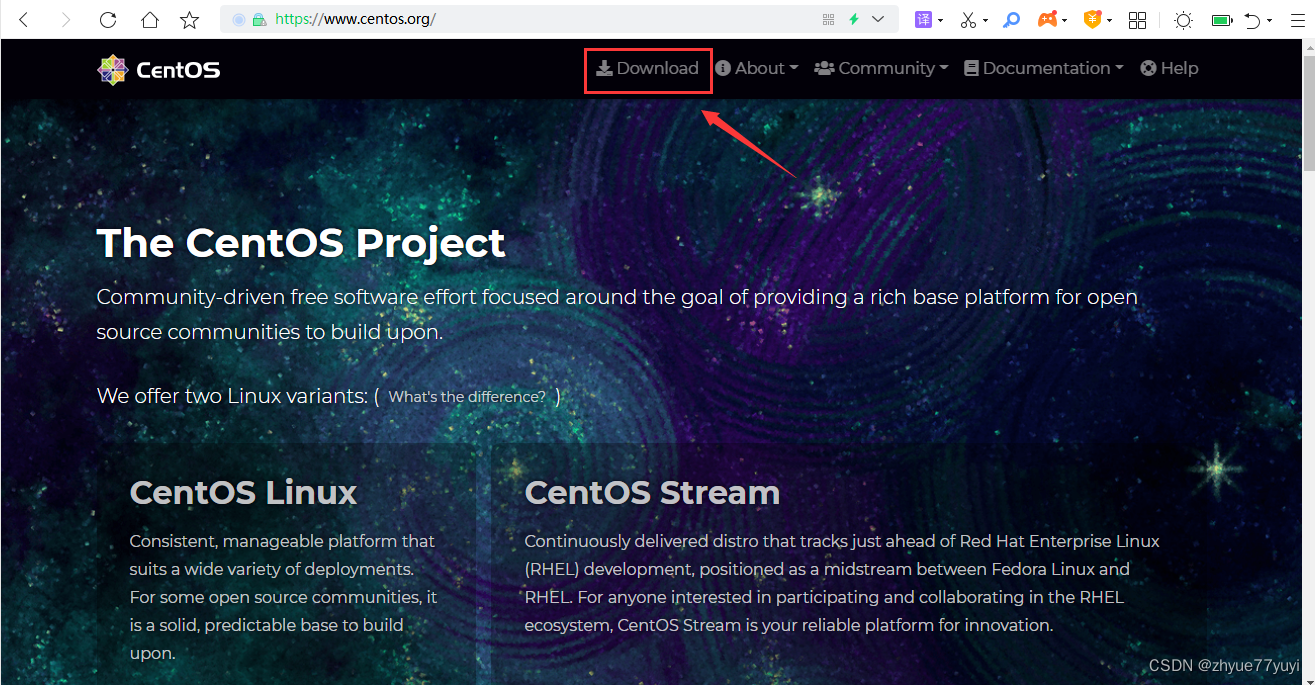Click the scrollbar up arrow
Screen dimensions: 1315x685
1308,47
